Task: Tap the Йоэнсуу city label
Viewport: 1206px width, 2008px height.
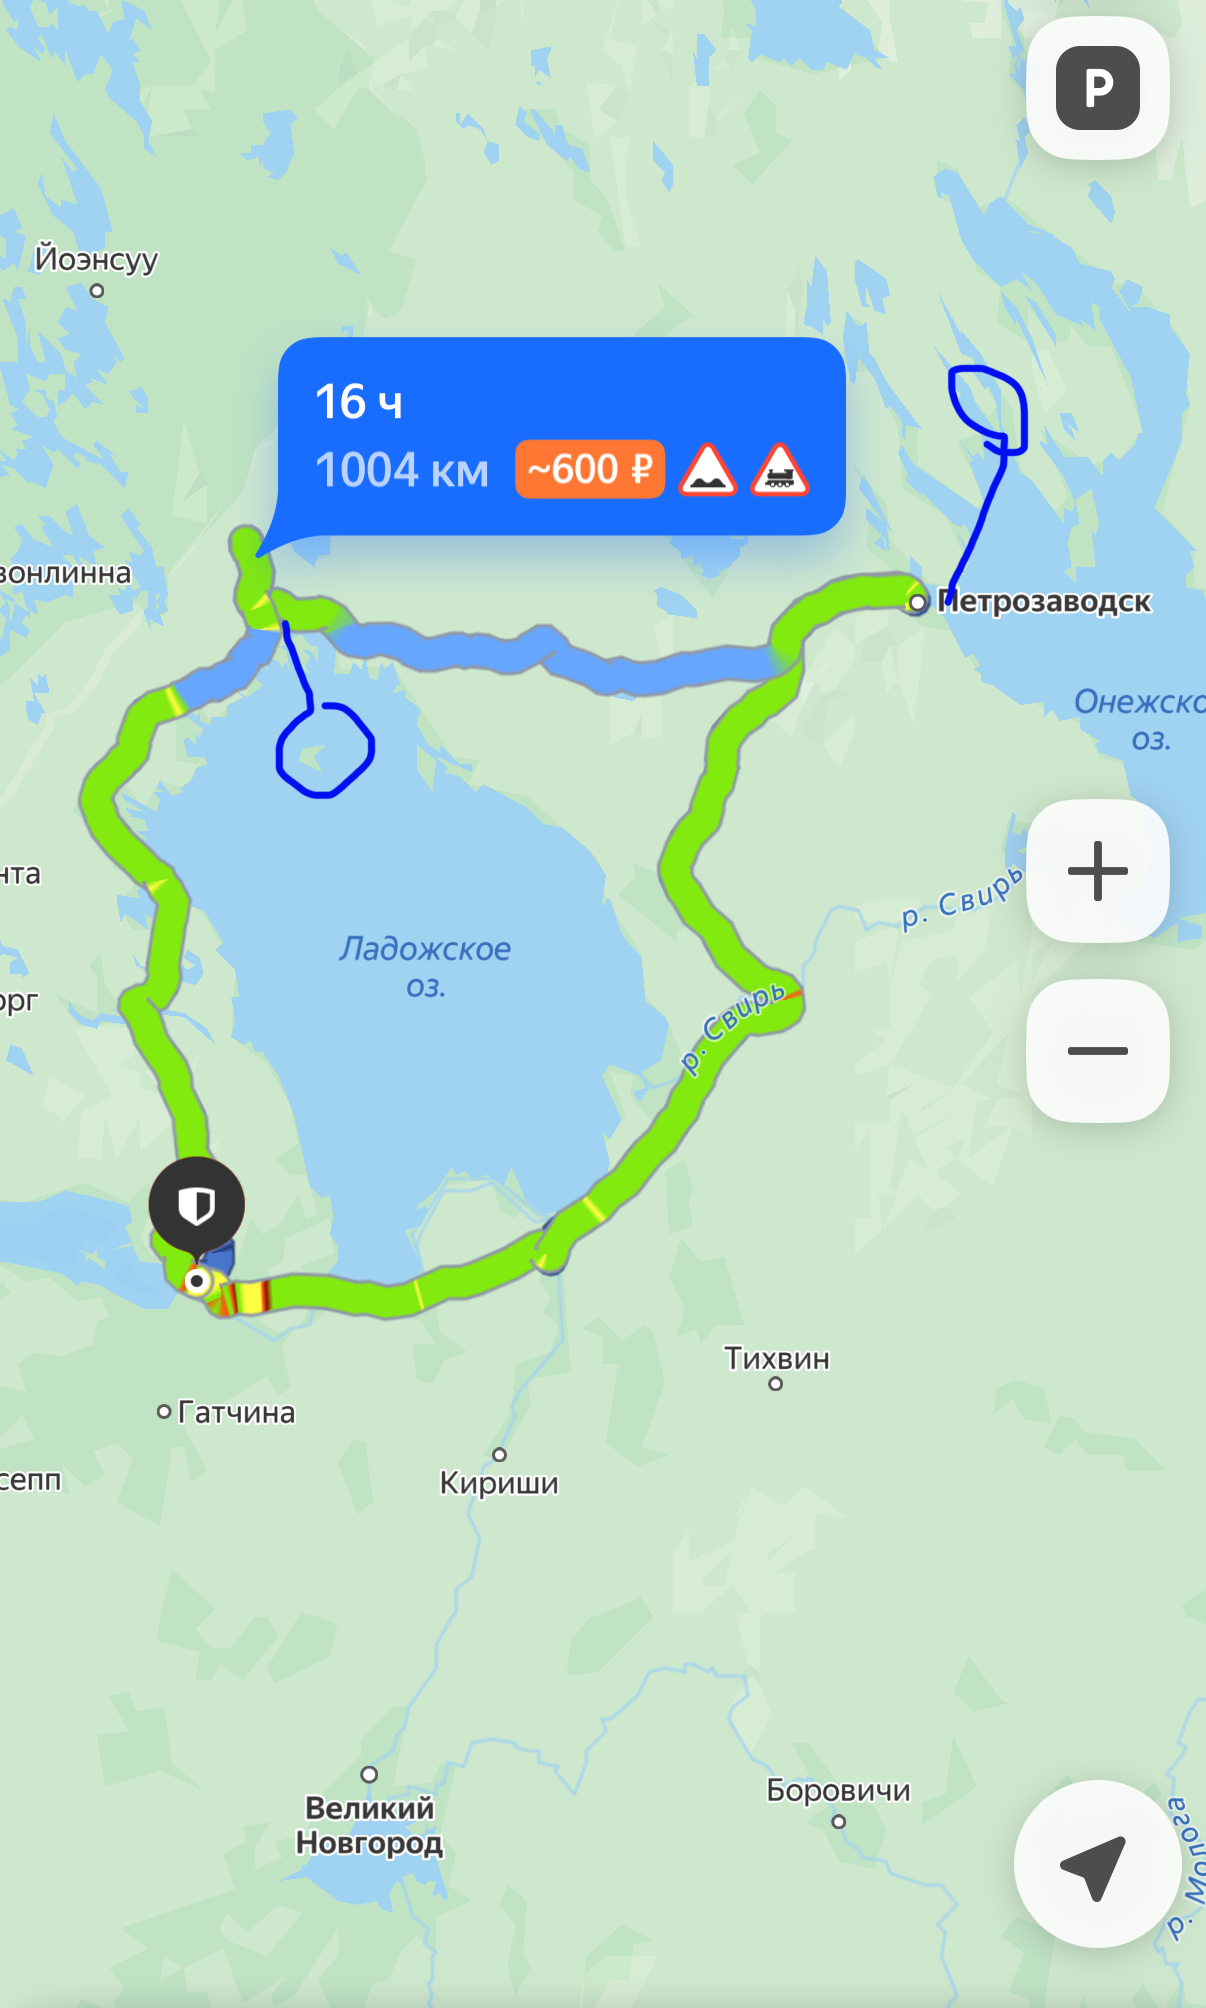Action: pyautogui.click(x=96, y=259)
